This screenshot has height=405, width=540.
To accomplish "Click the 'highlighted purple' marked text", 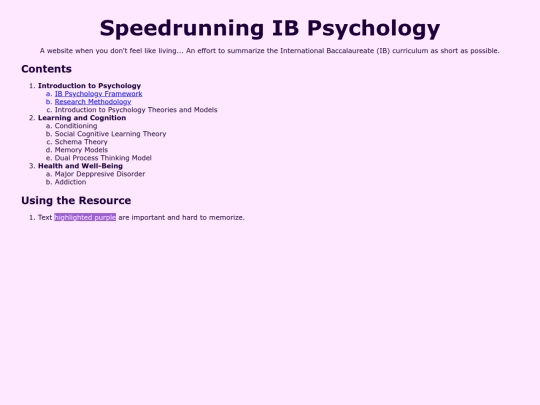I will click(85, 217).
